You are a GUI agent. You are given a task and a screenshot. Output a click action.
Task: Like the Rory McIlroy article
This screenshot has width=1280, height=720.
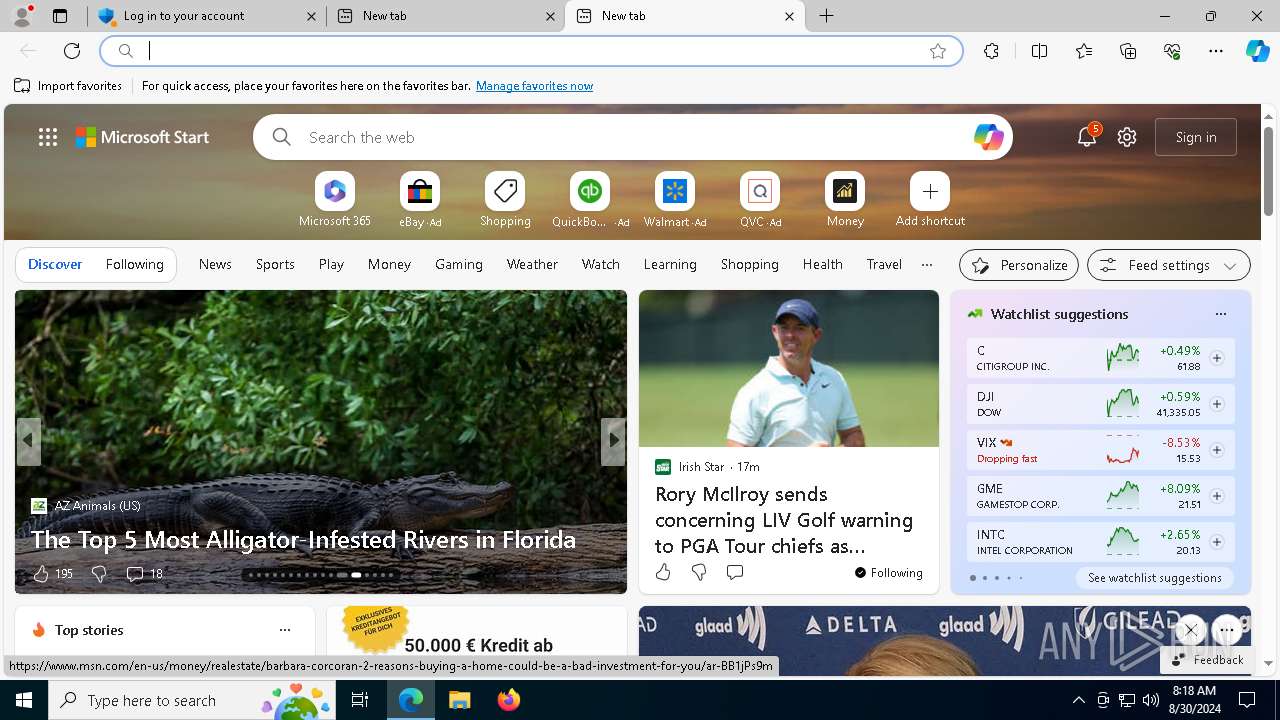click(663, 572)
